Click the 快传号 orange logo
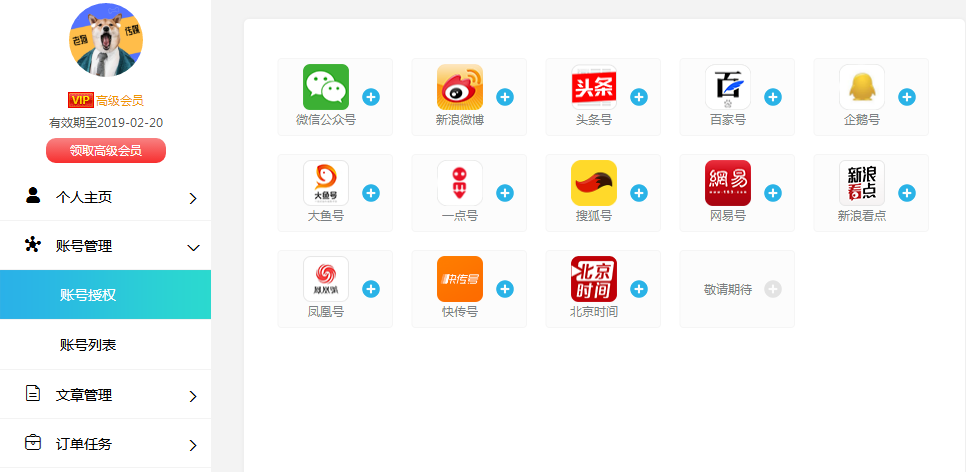Screen dimensions: 966x472 tap(460, 279)
